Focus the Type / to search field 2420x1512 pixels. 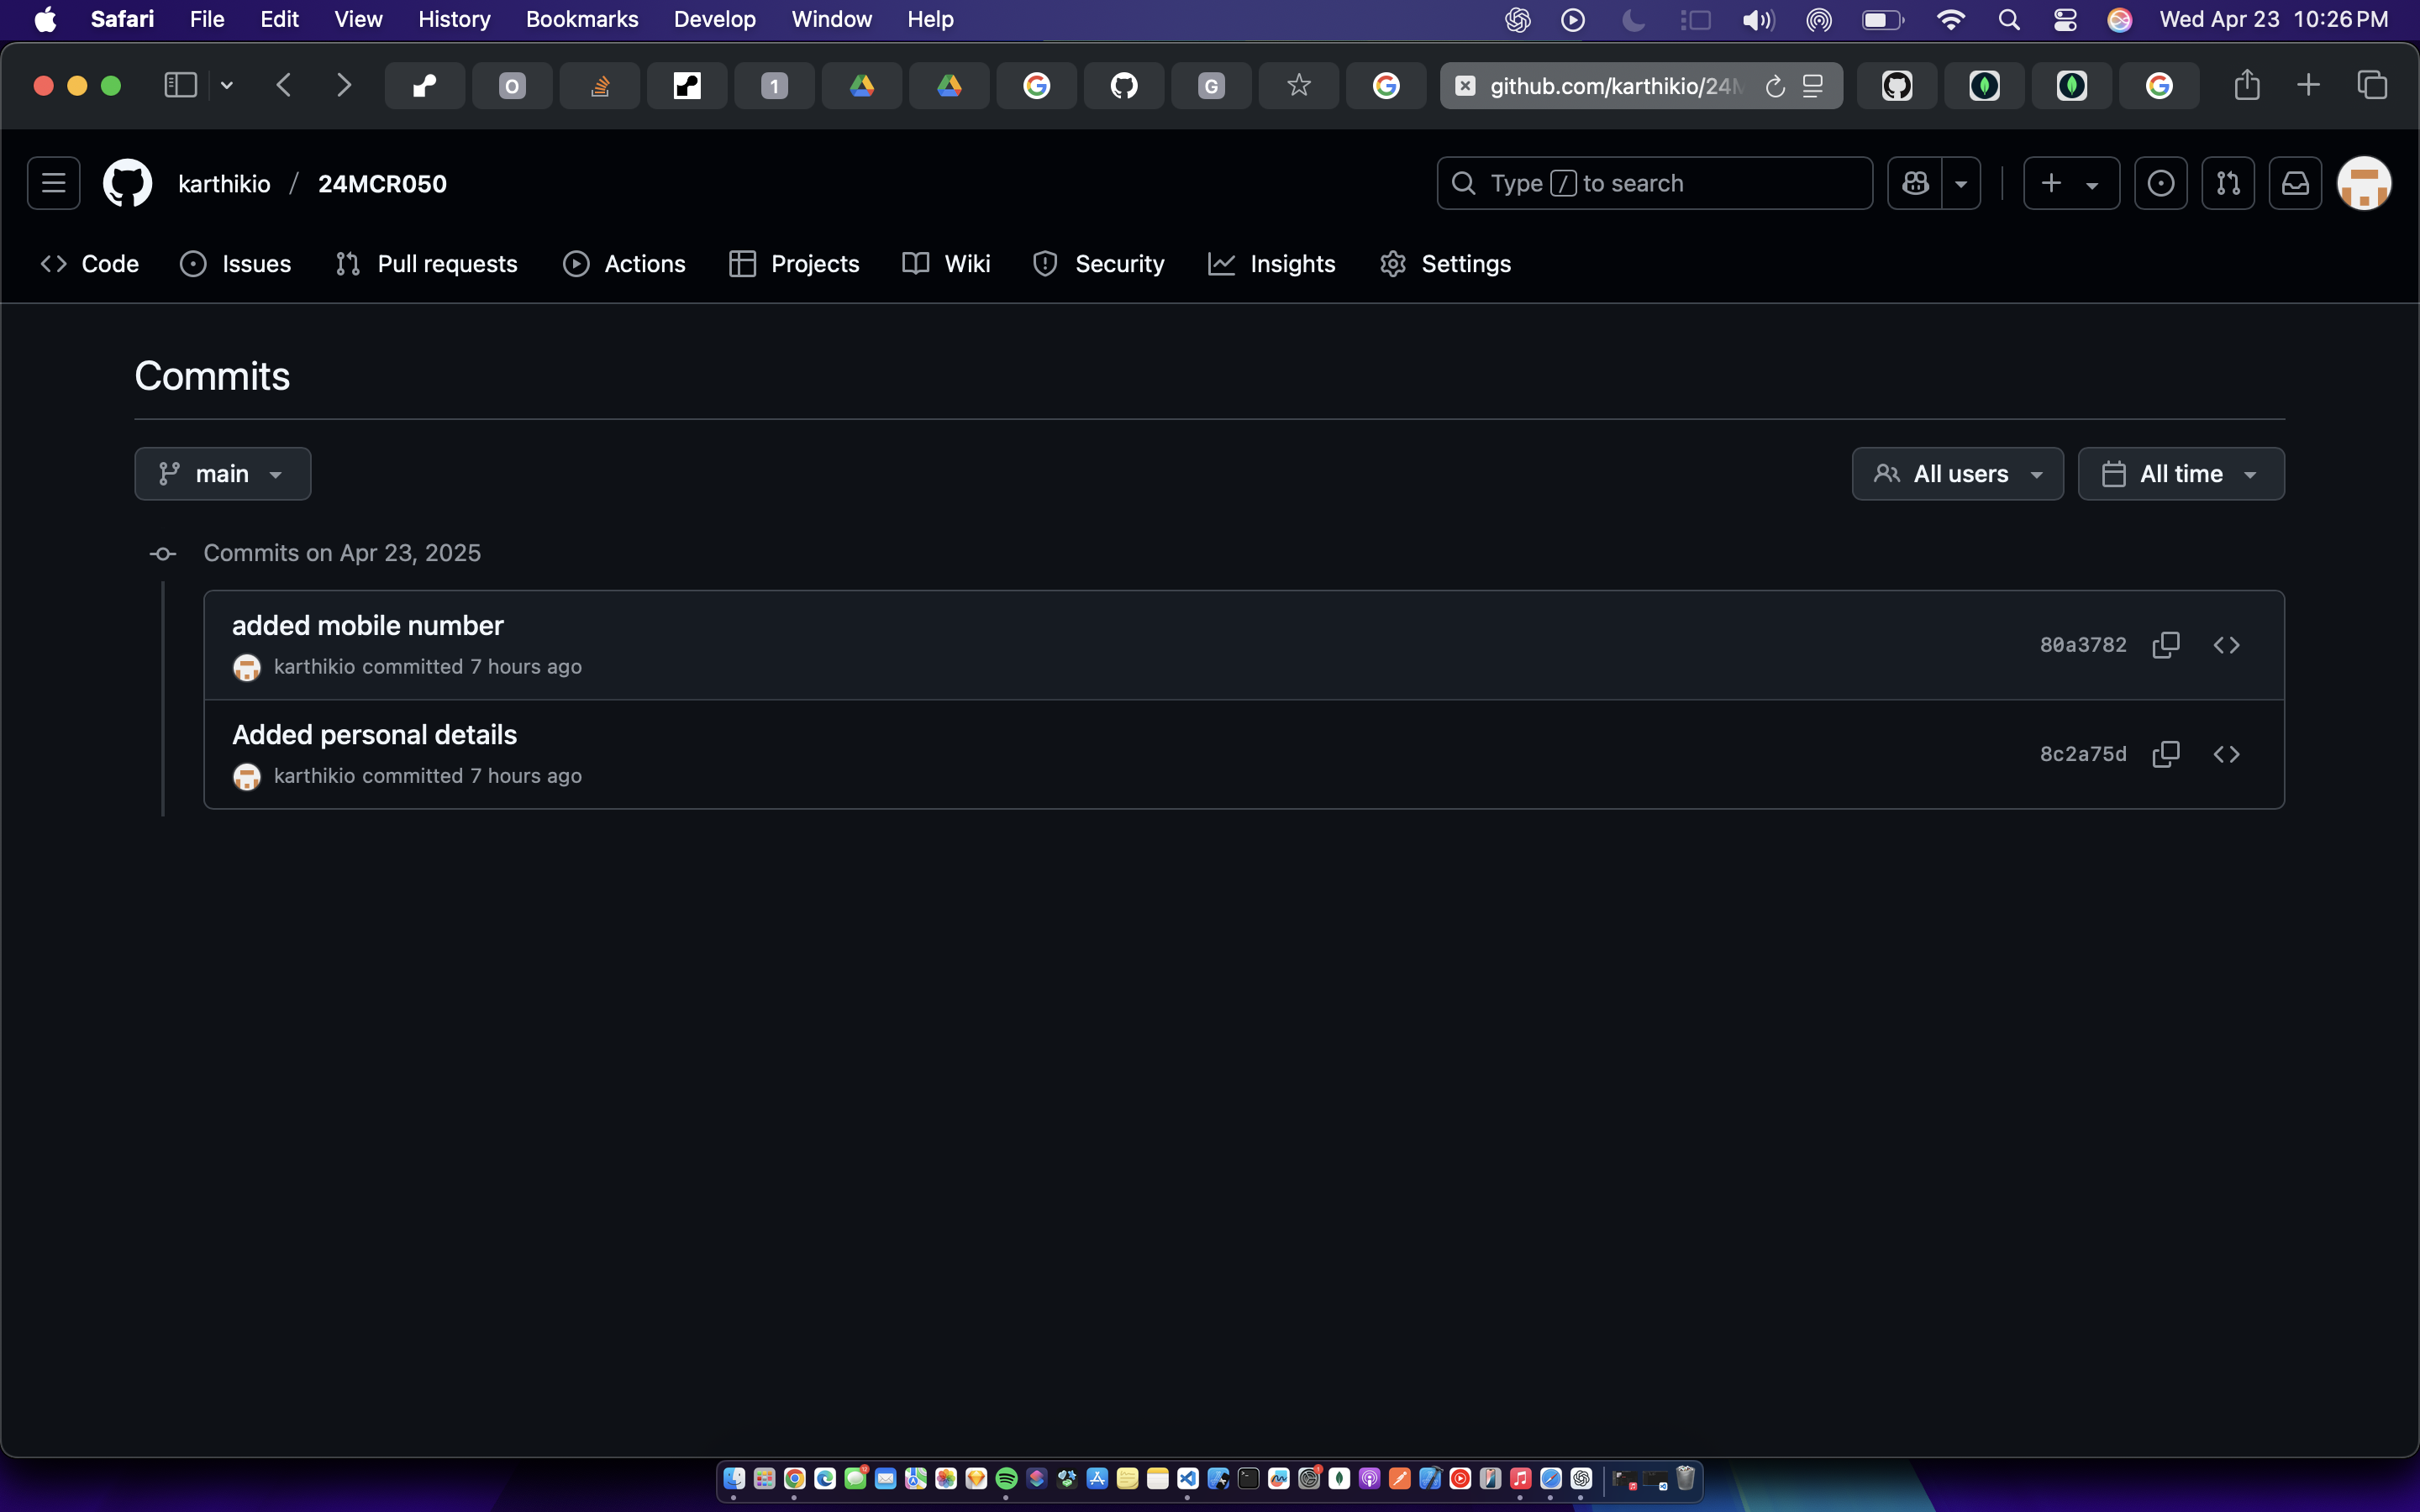pos(1654,183)
